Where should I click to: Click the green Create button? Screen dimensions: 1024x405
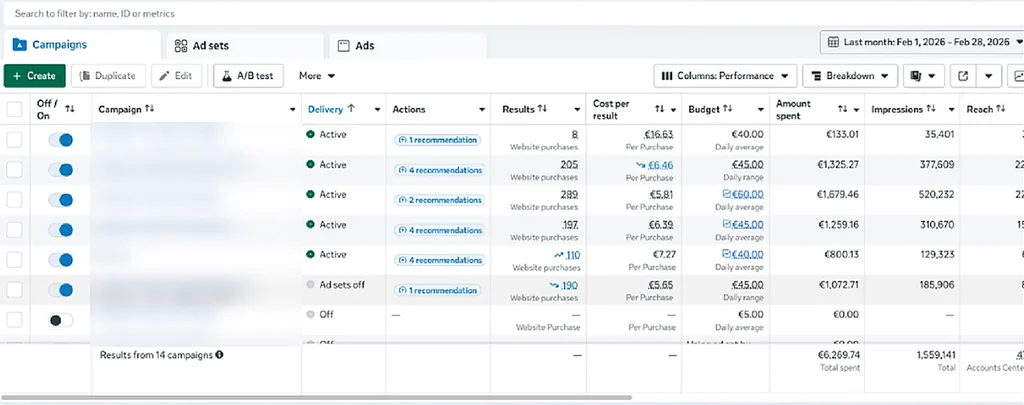[35, 76]
